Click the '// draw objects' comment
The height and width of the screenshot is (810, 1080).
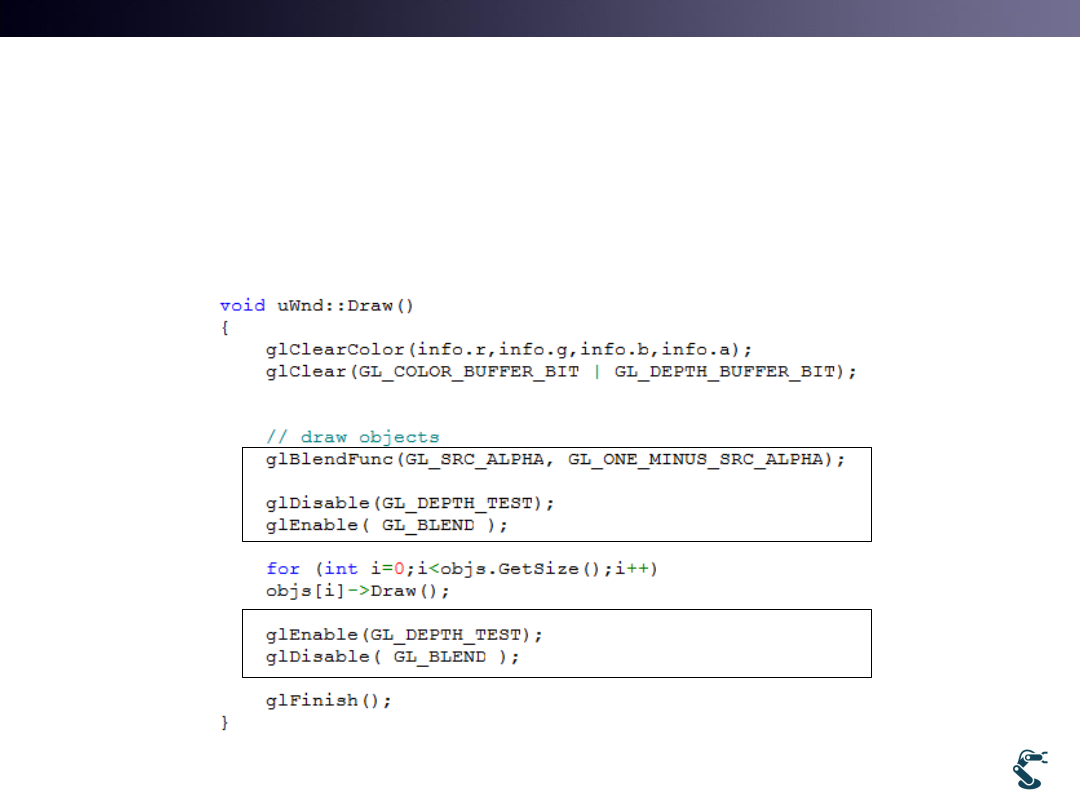click(x=352, y=437)
